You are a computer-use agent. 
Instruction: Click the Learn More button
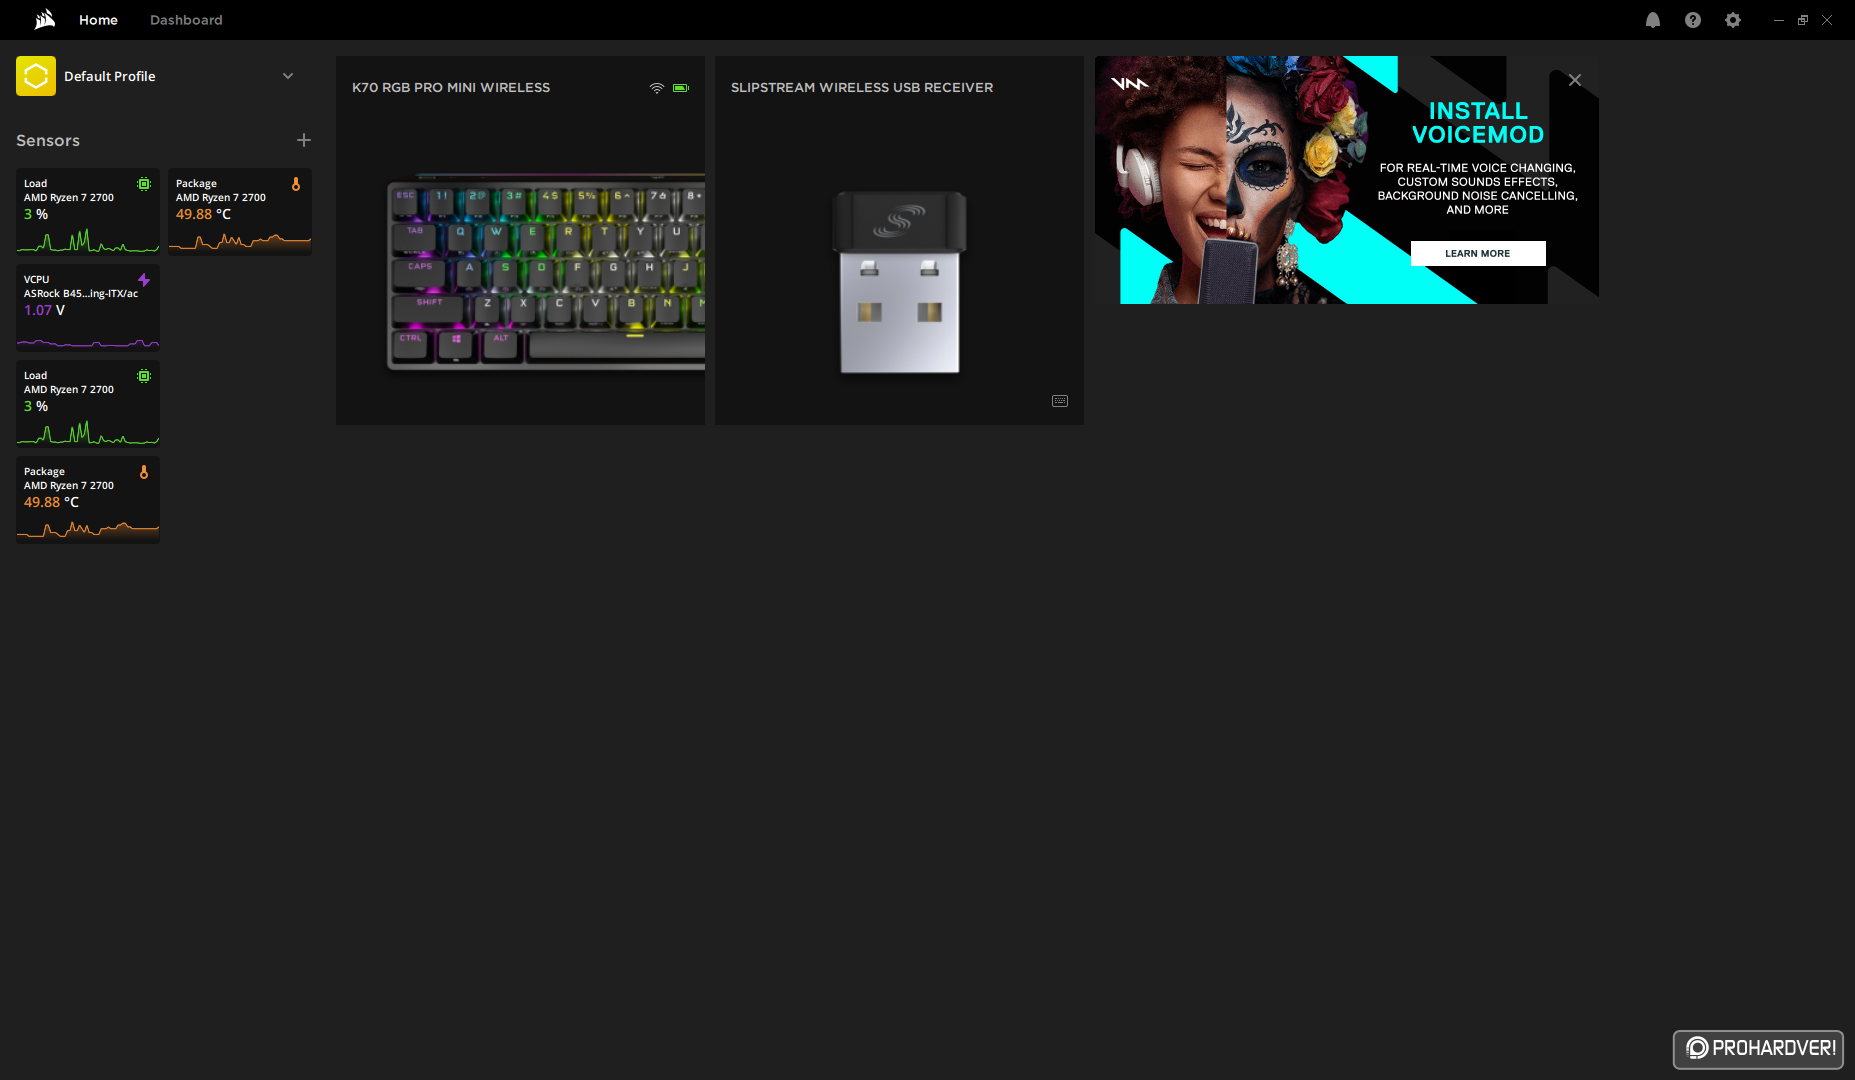coord(1478,253)
